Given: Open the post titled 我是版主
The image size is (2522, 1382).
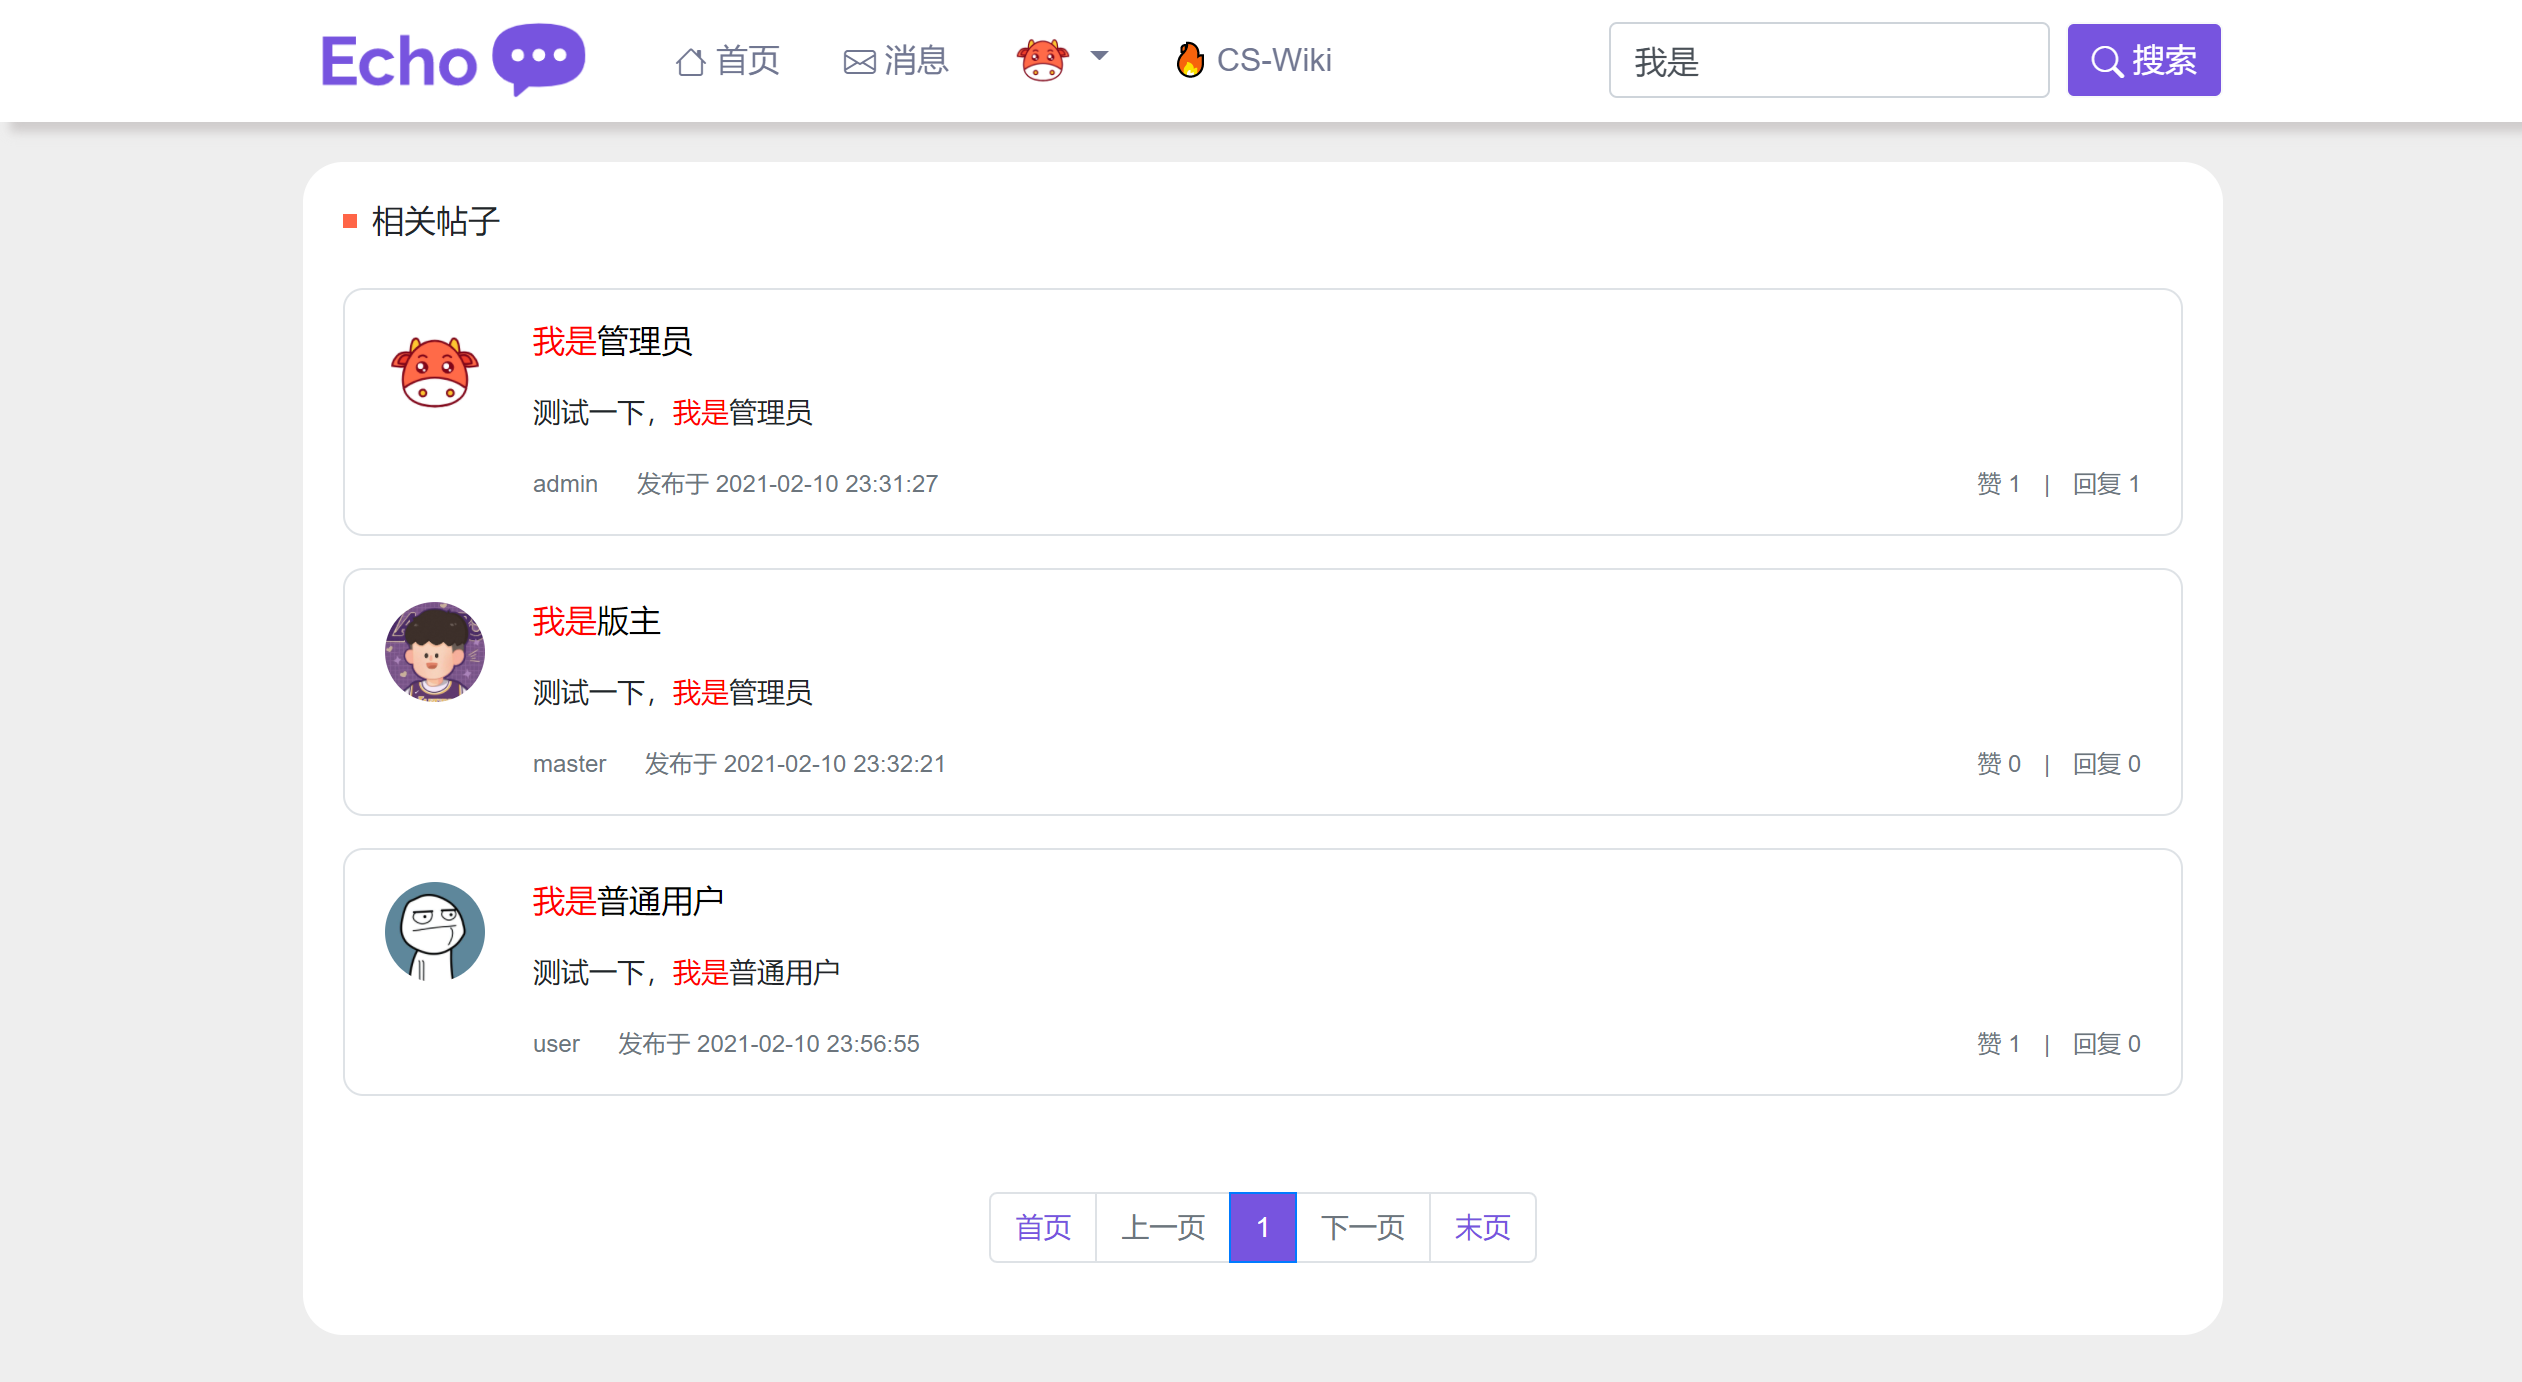Looking at the screenshot, I should 596,621.
